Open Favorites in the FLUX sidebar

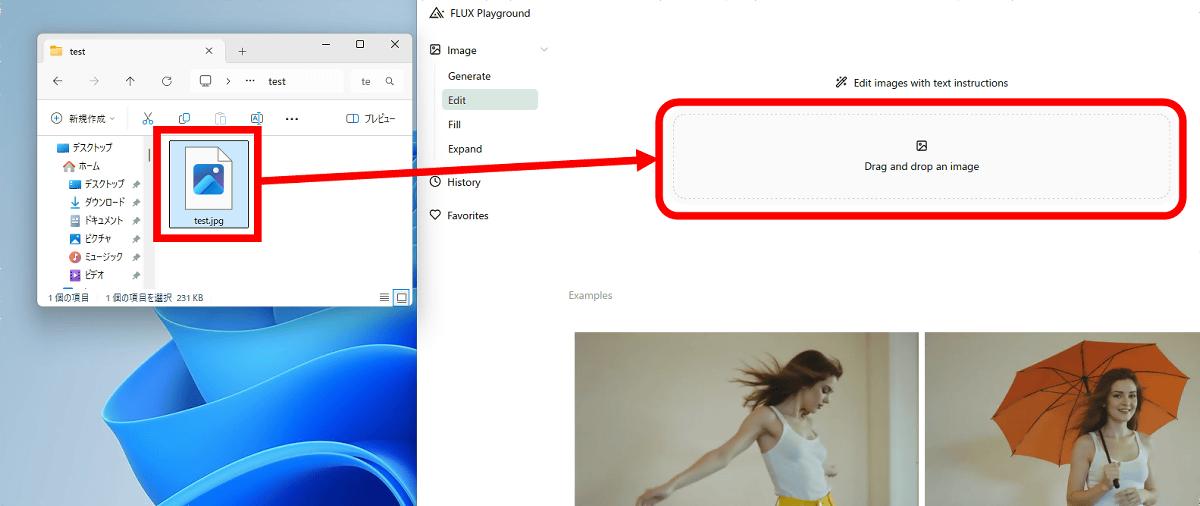click(459, 215)
